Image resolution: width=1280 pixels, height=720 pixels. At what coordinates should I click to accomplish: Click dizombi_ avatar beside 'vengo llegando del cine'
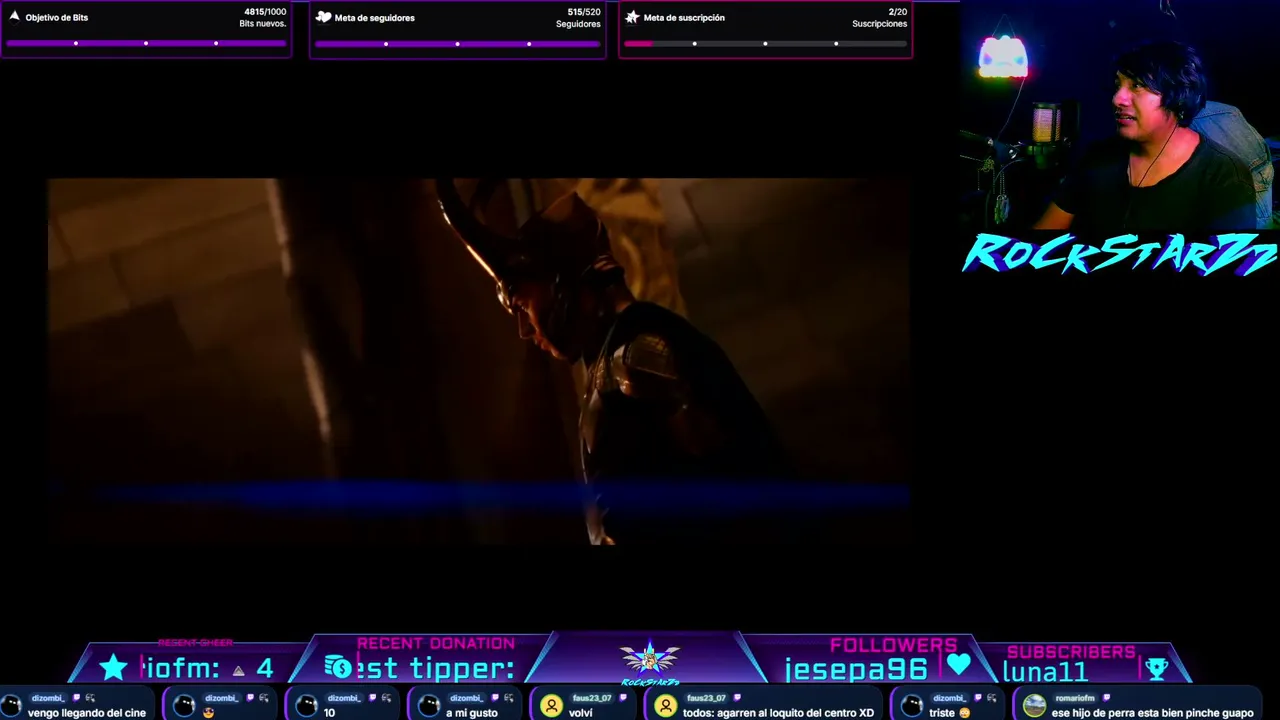tap(12, 706)
